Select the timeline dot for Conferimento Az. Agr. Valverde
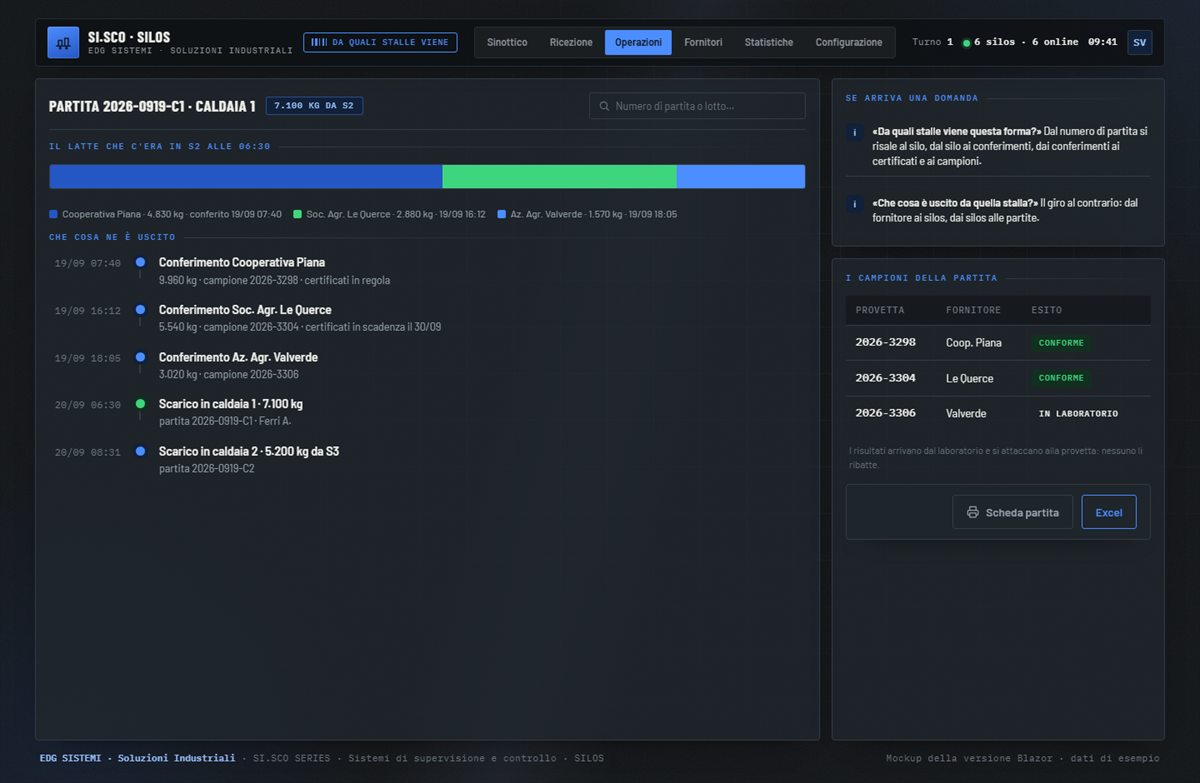This screenshot has width=1200, height=783. 140,357
